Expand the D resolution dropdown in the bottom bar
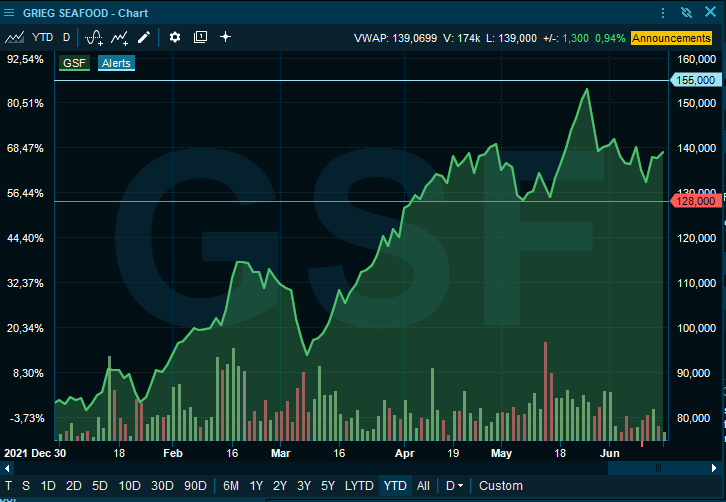726x502 pixels. 454,486
